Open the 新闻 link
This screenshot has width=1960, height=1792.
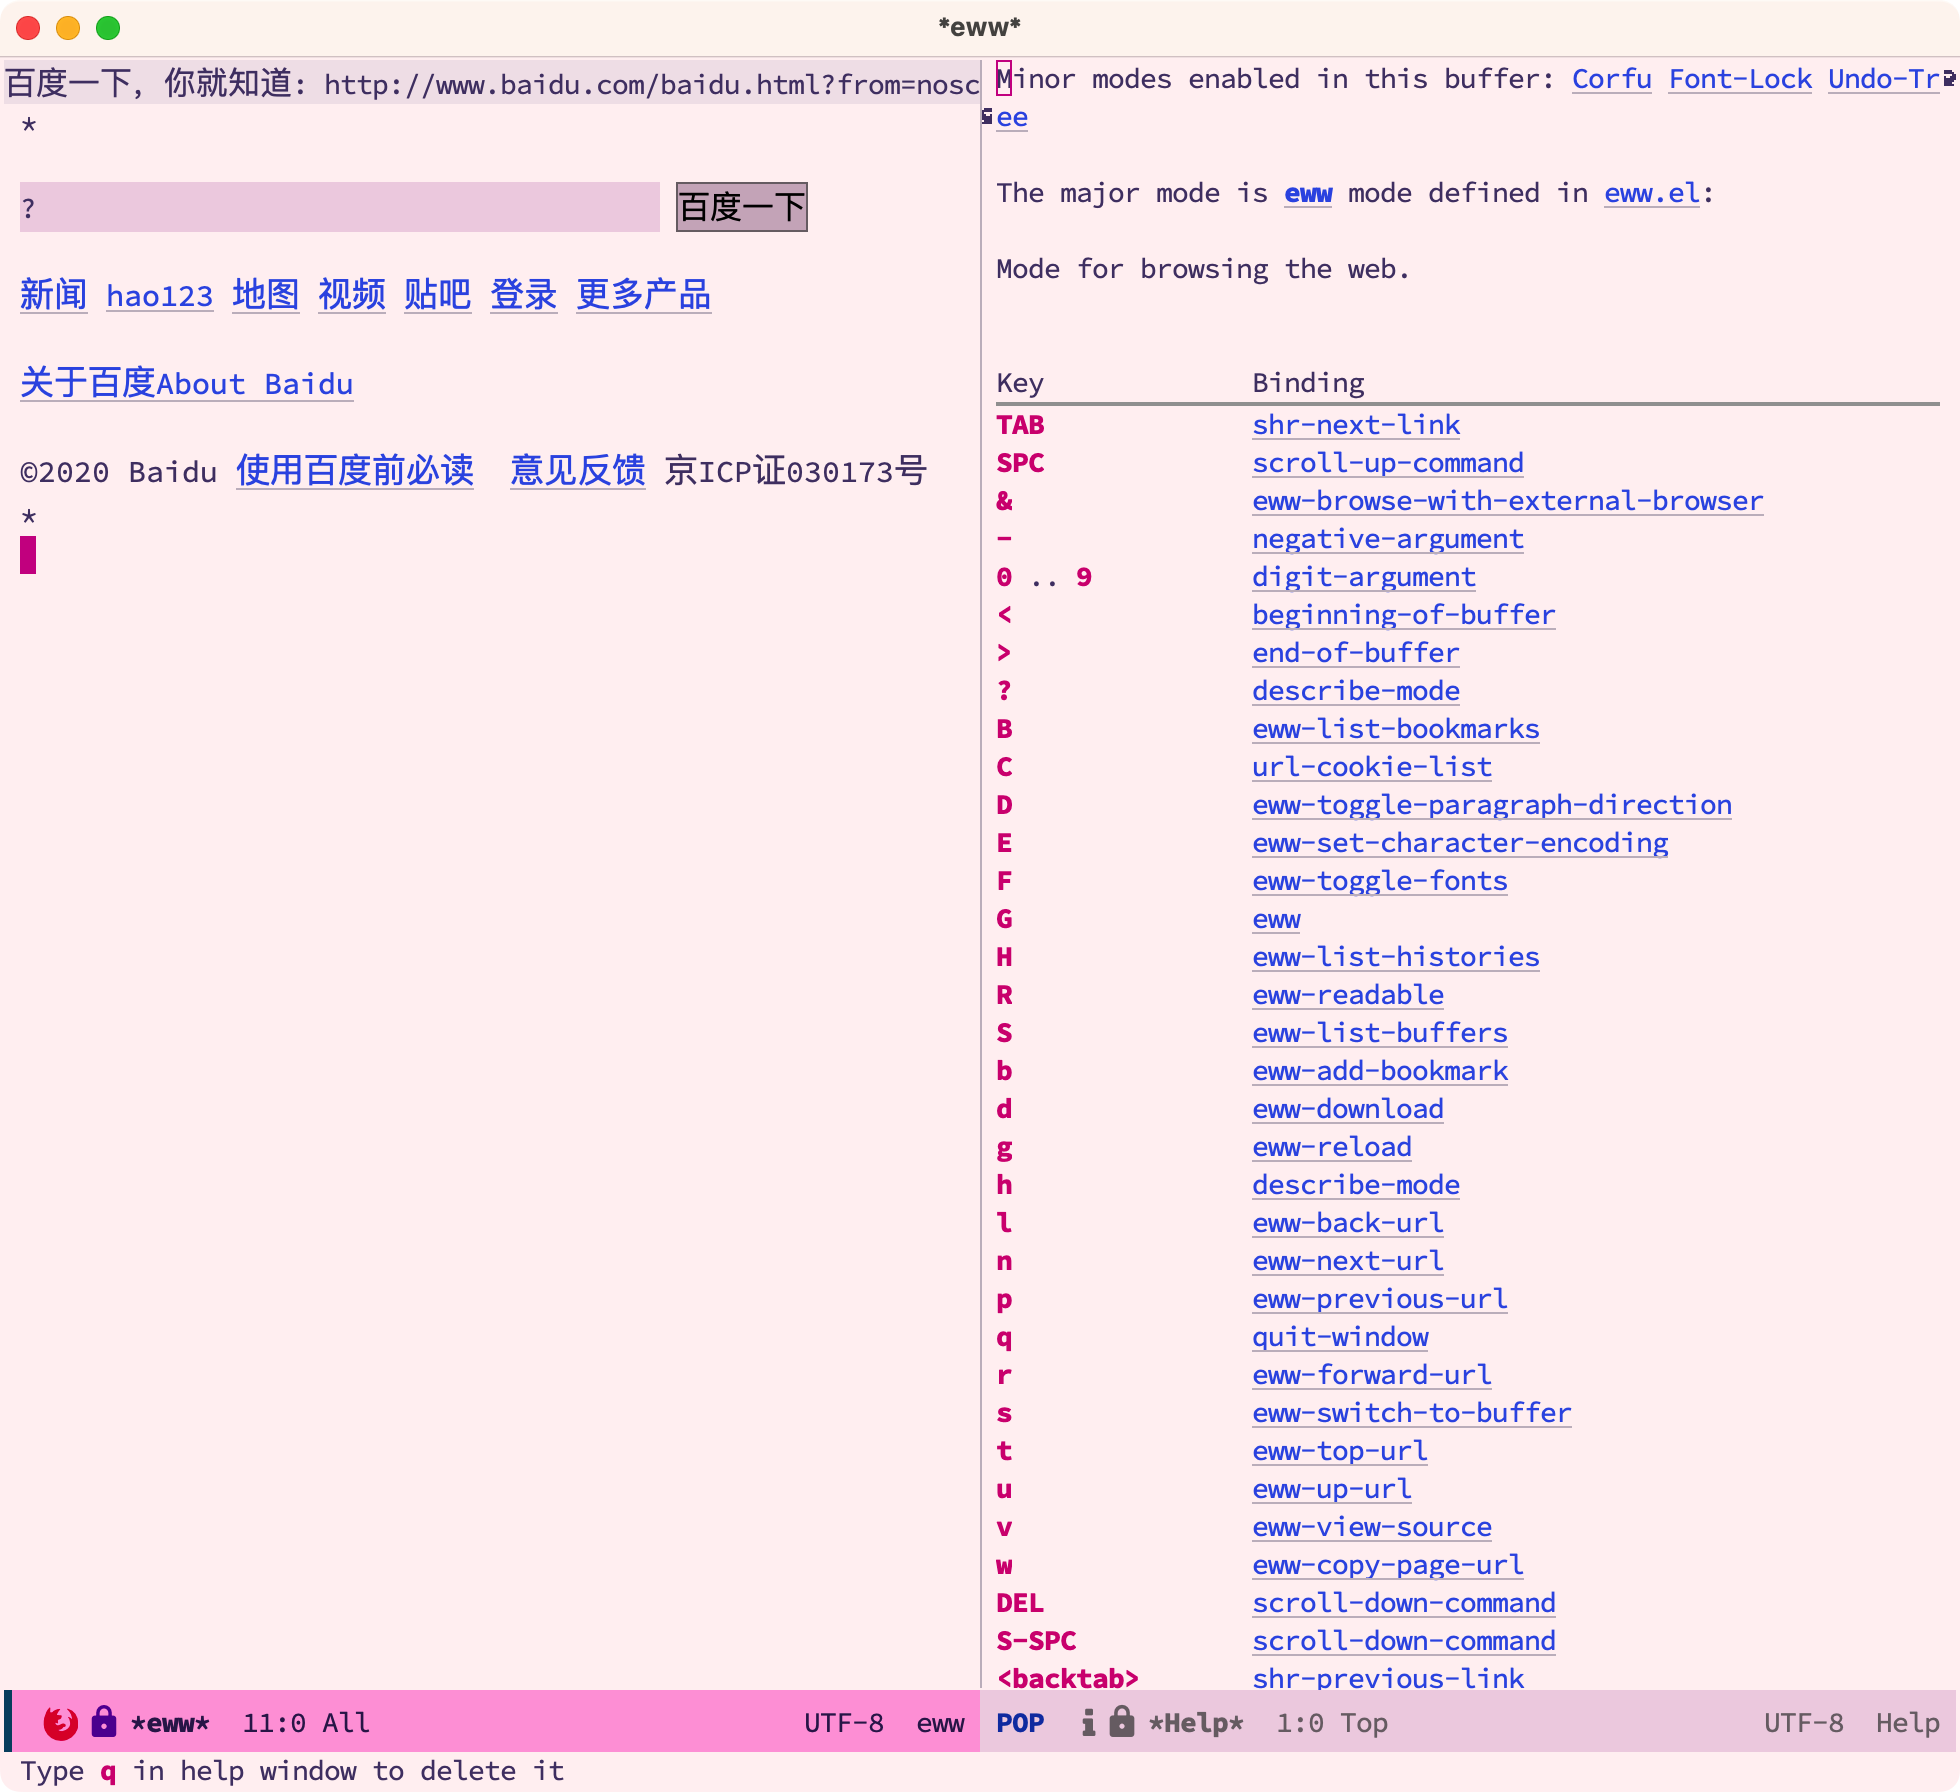point(54,295)
